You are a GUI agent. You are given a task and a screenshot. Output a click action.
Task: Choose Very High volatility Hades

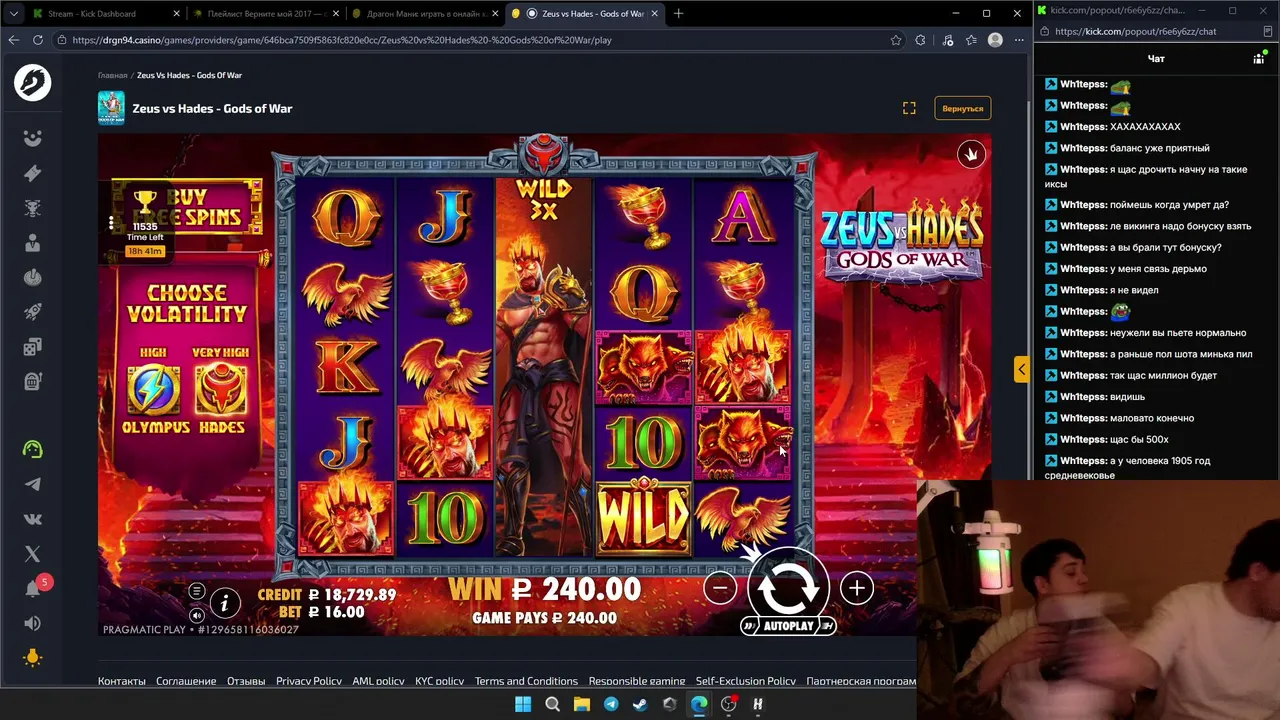pos(221,392)
